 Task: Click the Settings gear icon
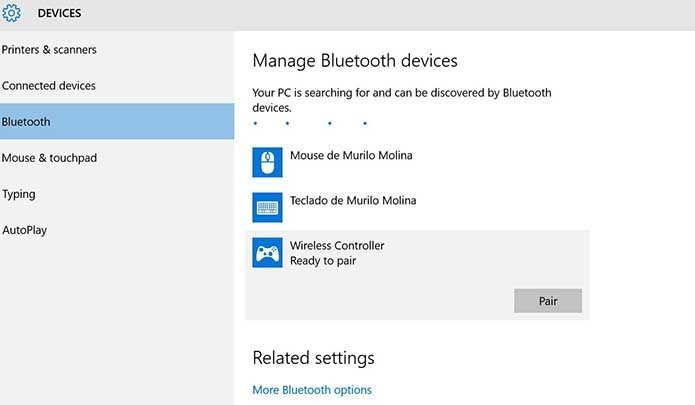(11, 13)
